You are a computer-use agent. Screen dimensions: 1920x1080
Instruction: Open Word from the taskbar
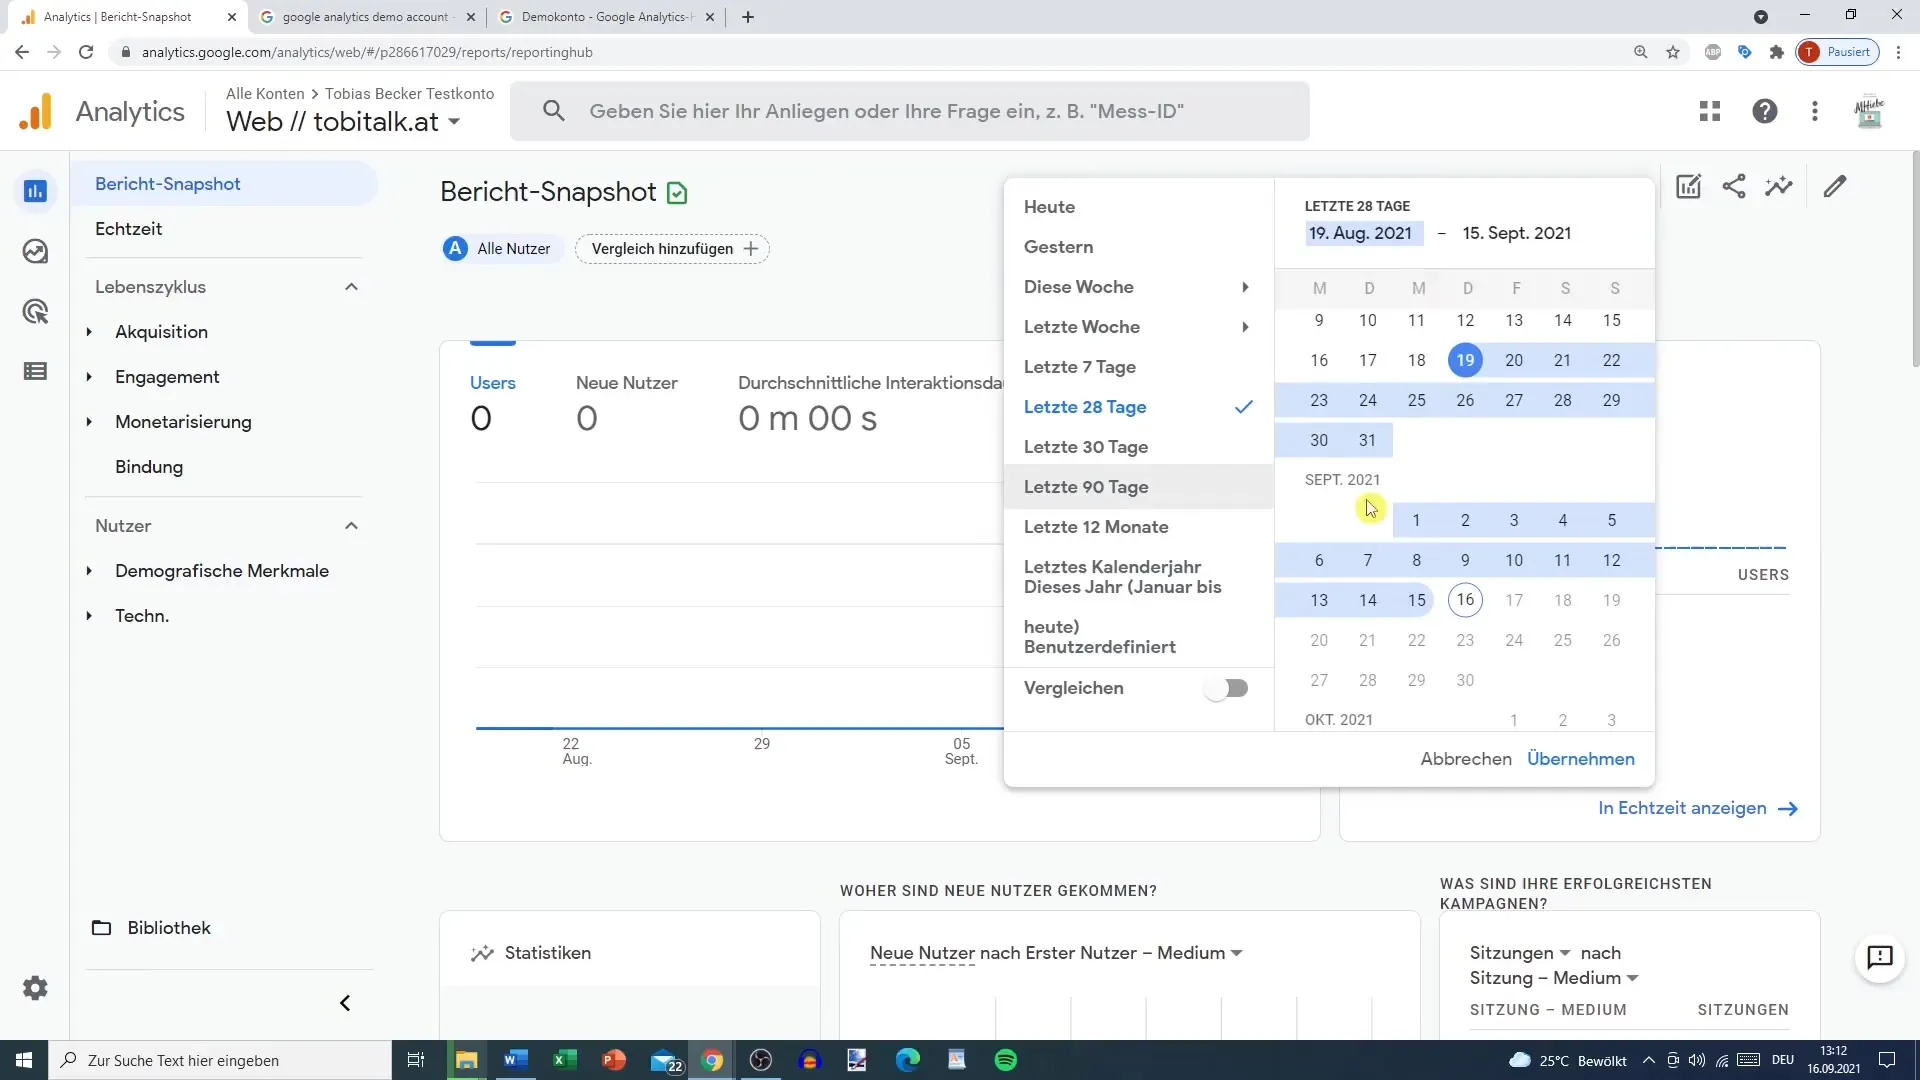tap(516, 1060)
